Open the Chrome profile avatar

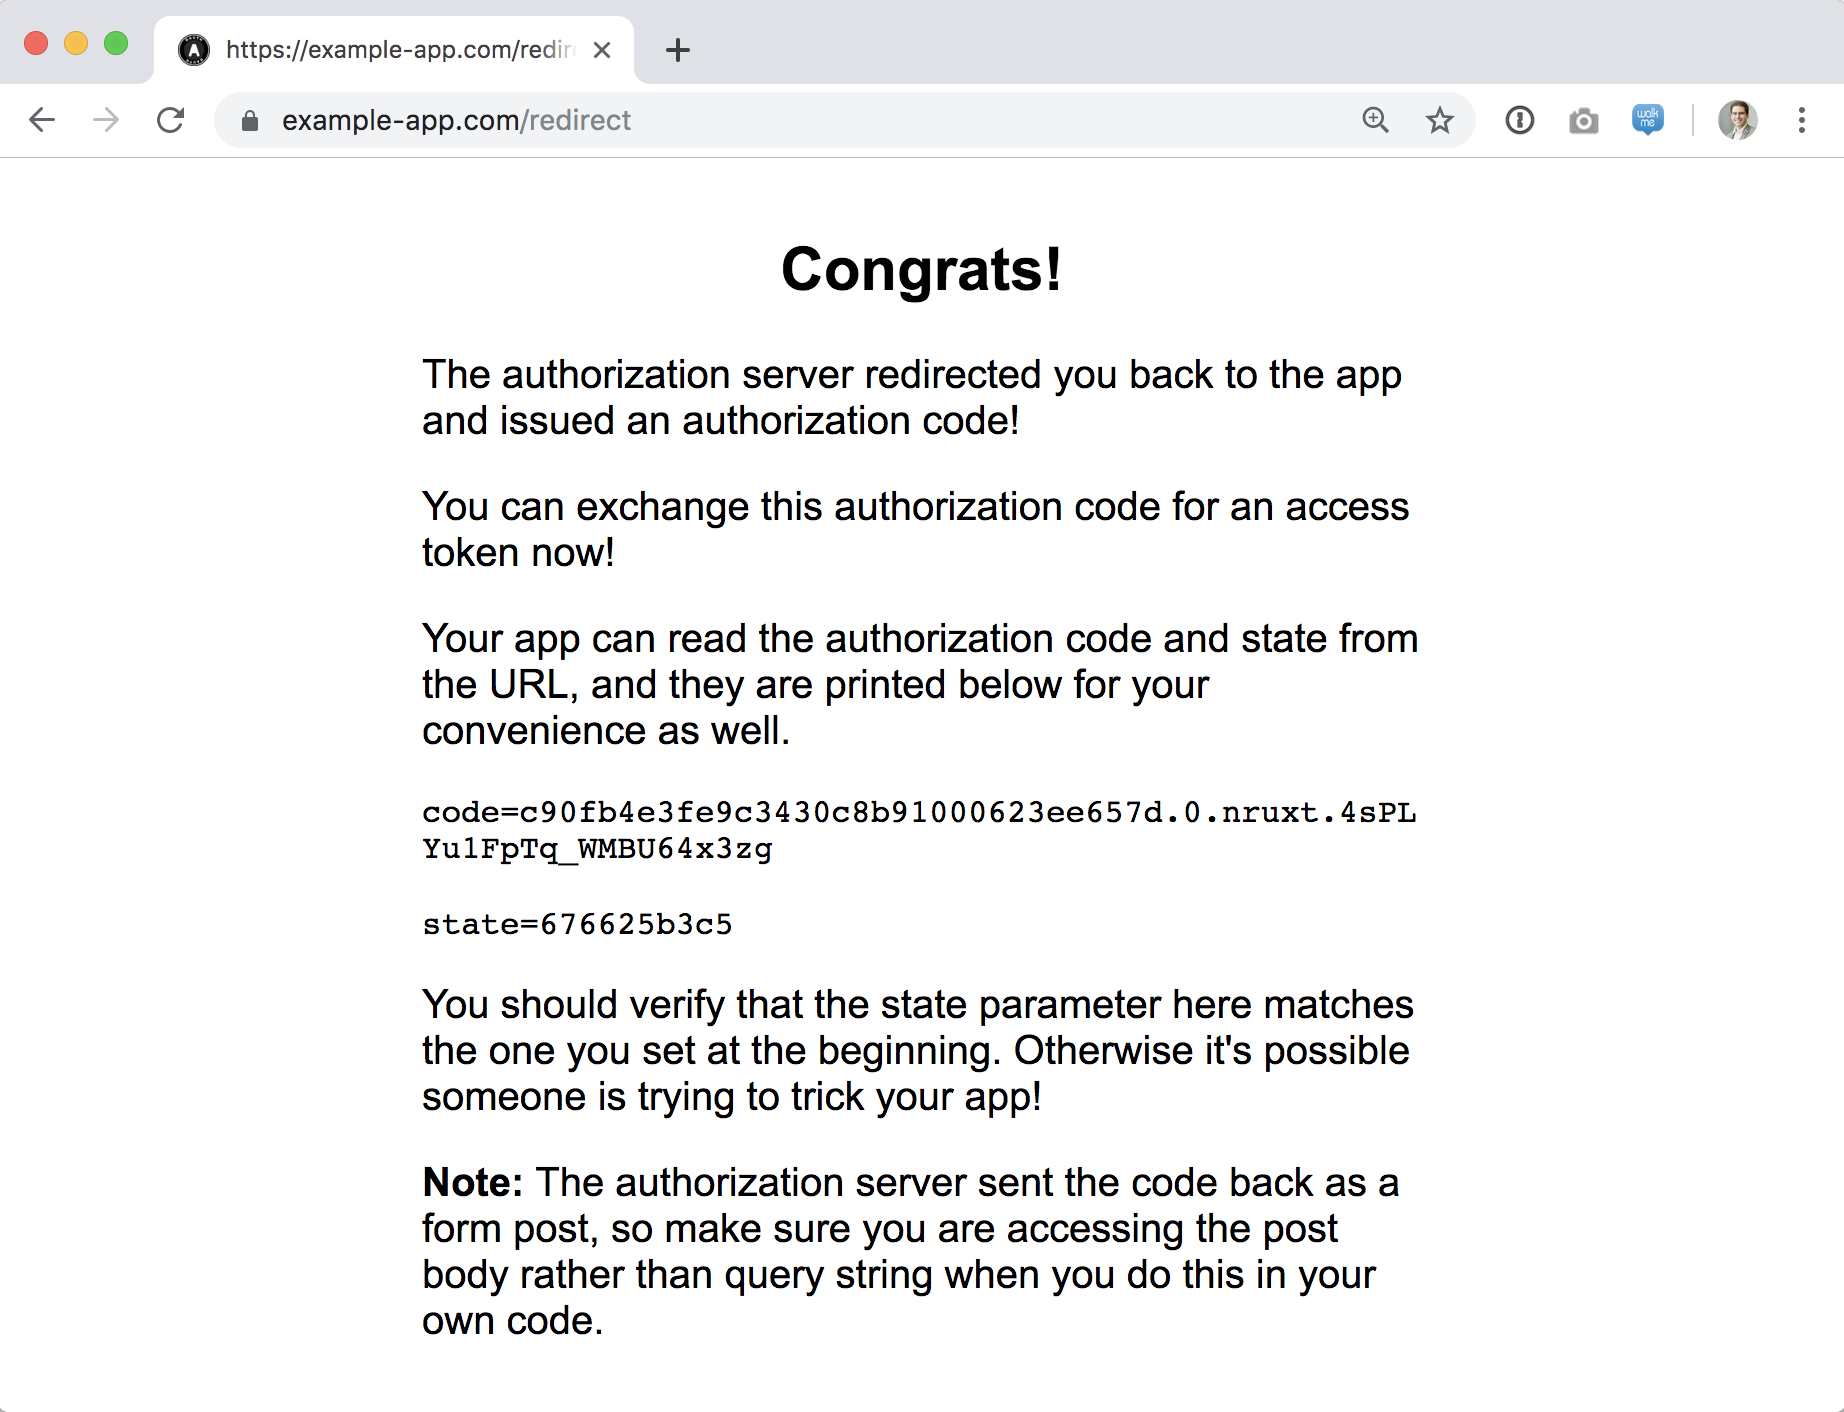[1738, 121]
